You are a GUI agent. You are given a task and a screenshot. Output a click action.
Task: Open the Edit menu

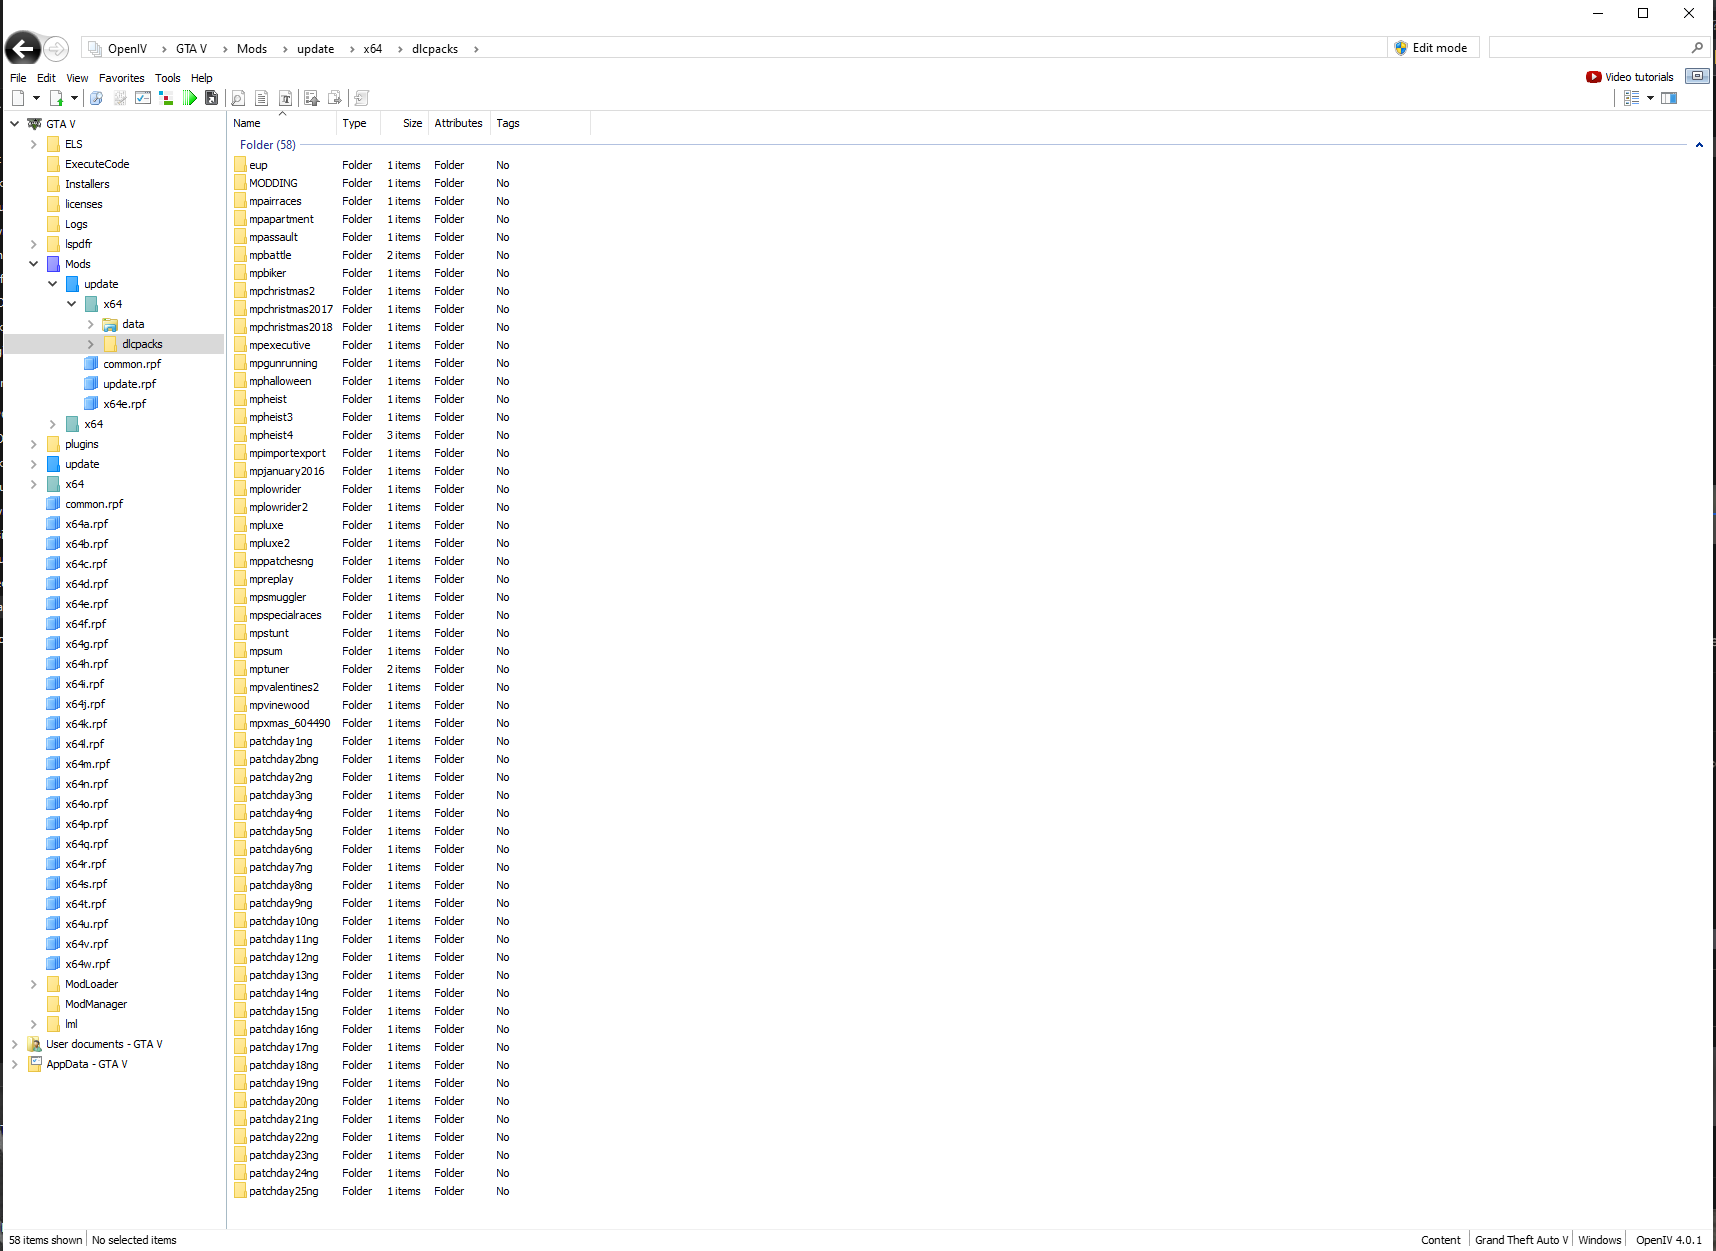tap(46, 78)
